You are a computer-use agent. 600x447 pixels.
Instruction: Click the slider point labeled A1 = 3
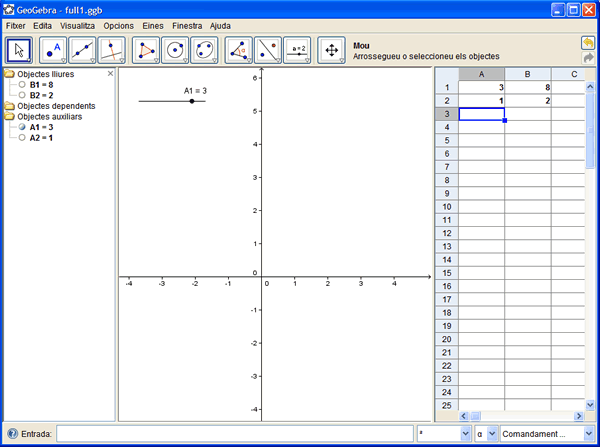(x=192, y=101)
